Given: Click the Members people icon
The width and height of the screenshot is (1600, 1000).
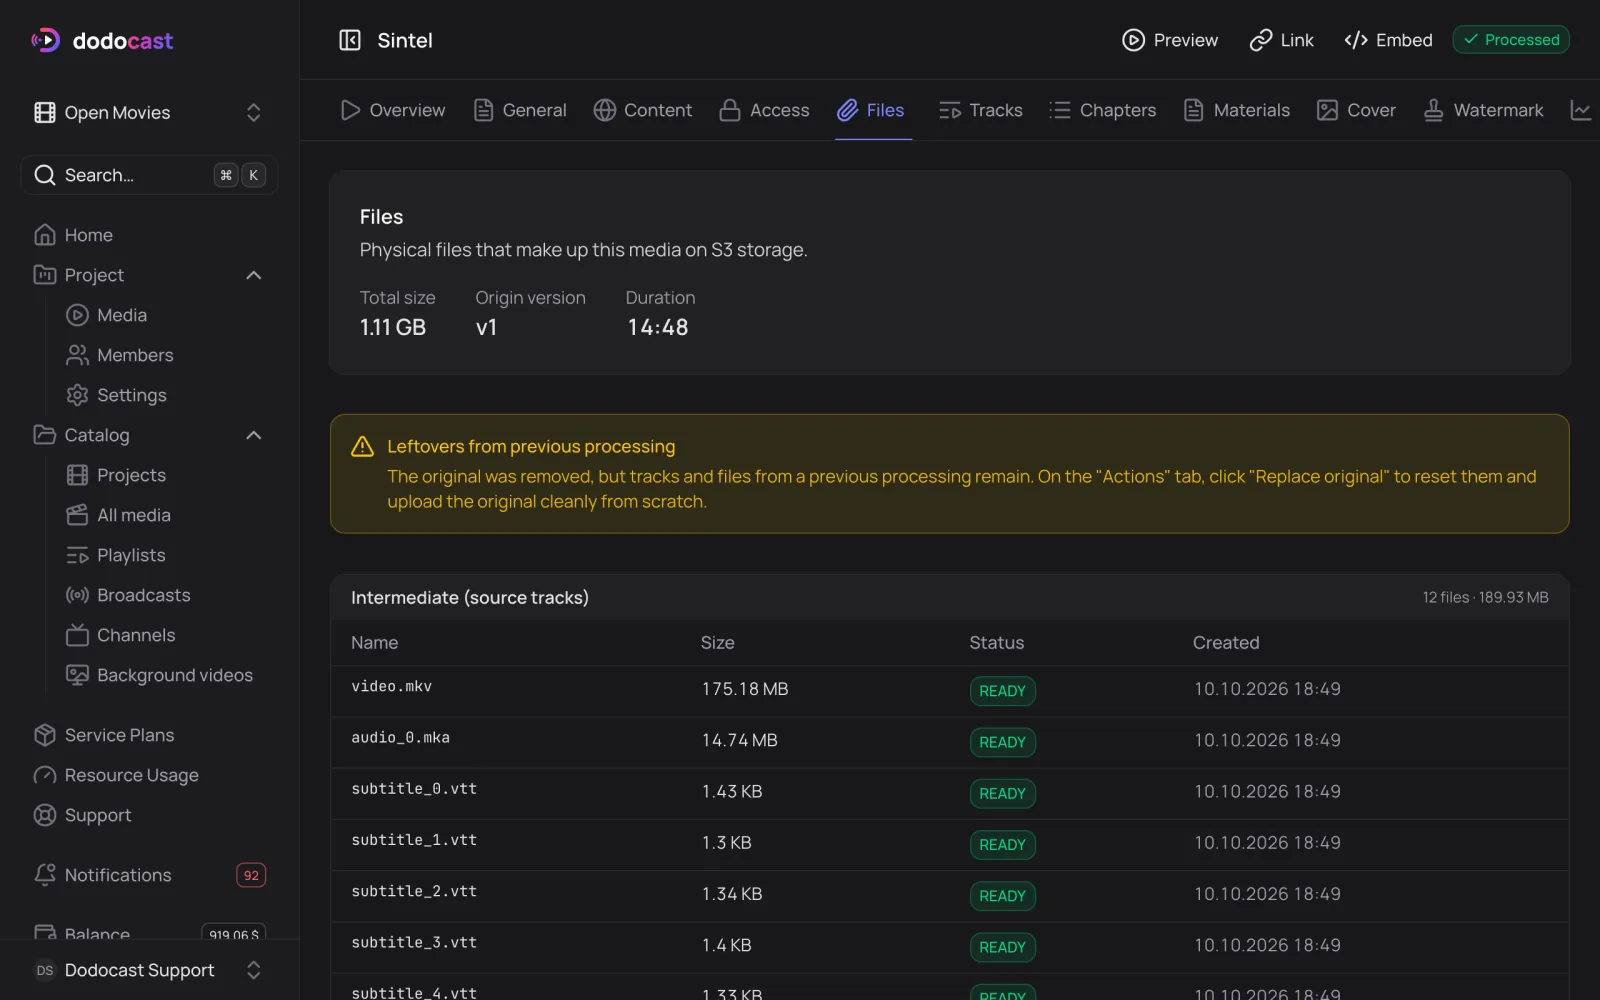Looking at the screenshot, I should coord(77,355).
